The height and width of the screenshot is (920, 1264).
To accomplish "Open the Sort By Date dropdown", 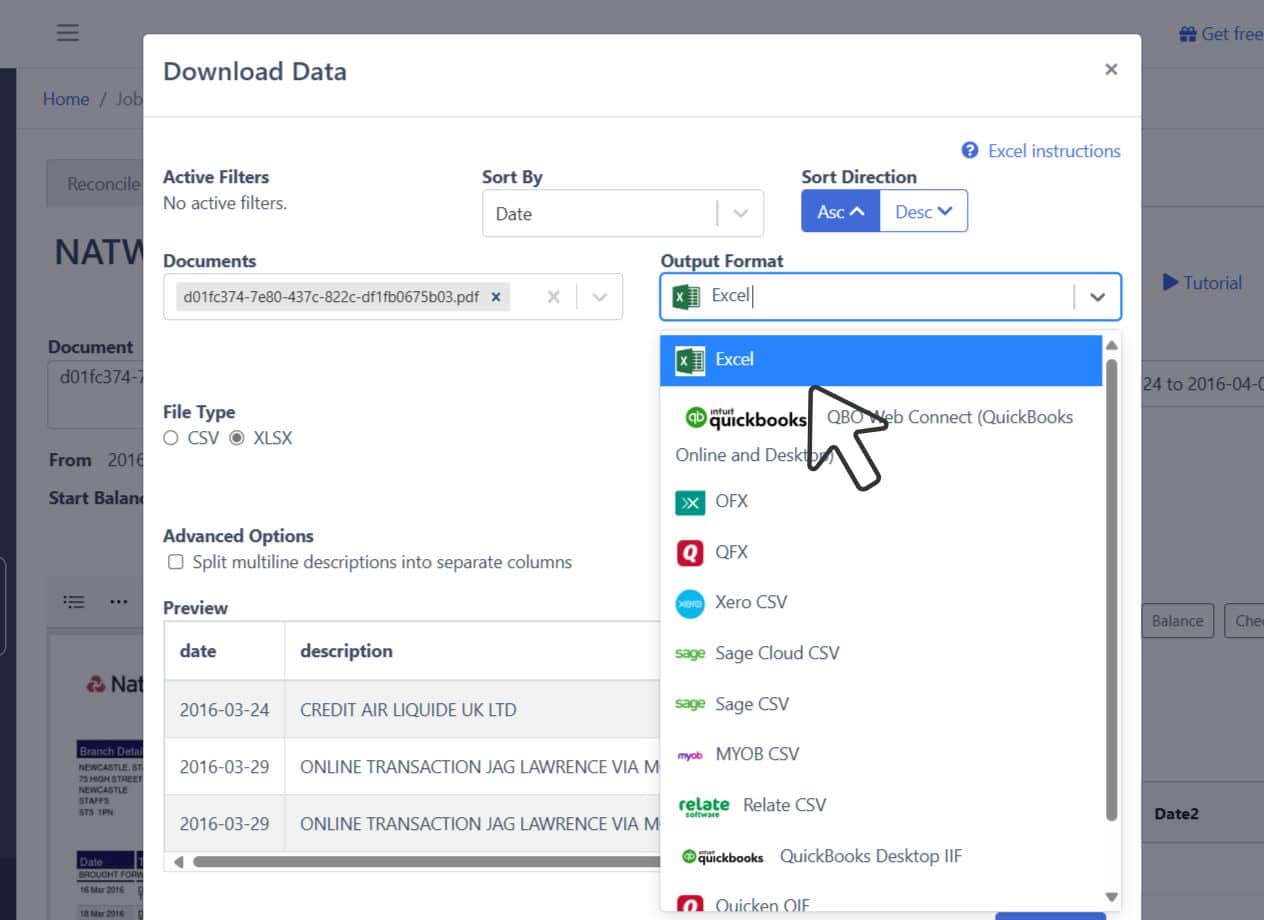I will 622,213.
